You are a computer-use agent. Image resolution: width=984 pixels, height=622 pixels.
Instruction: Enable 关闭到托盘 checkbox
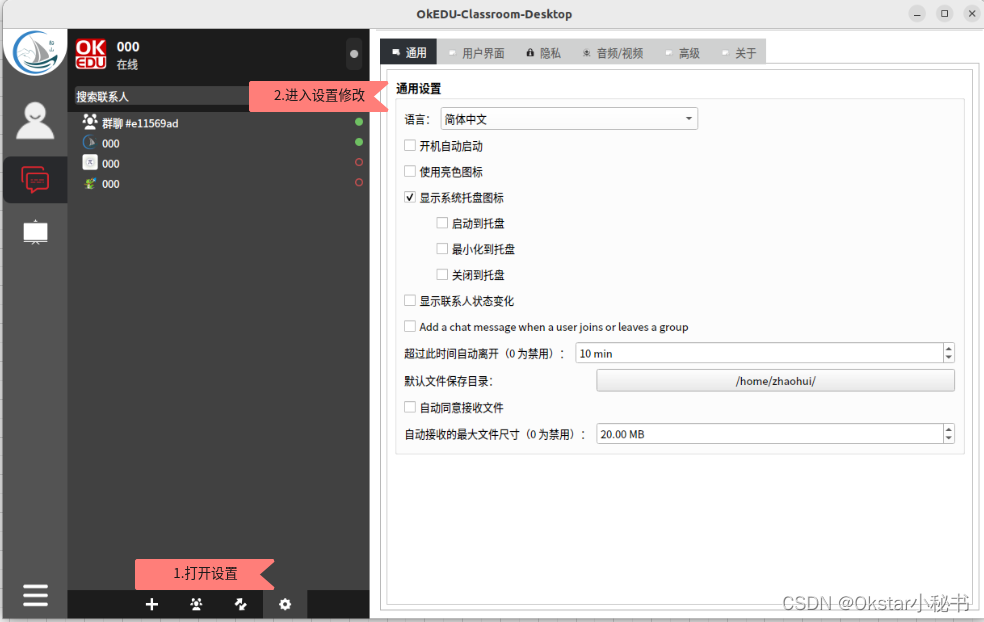(x=442, y=274)
